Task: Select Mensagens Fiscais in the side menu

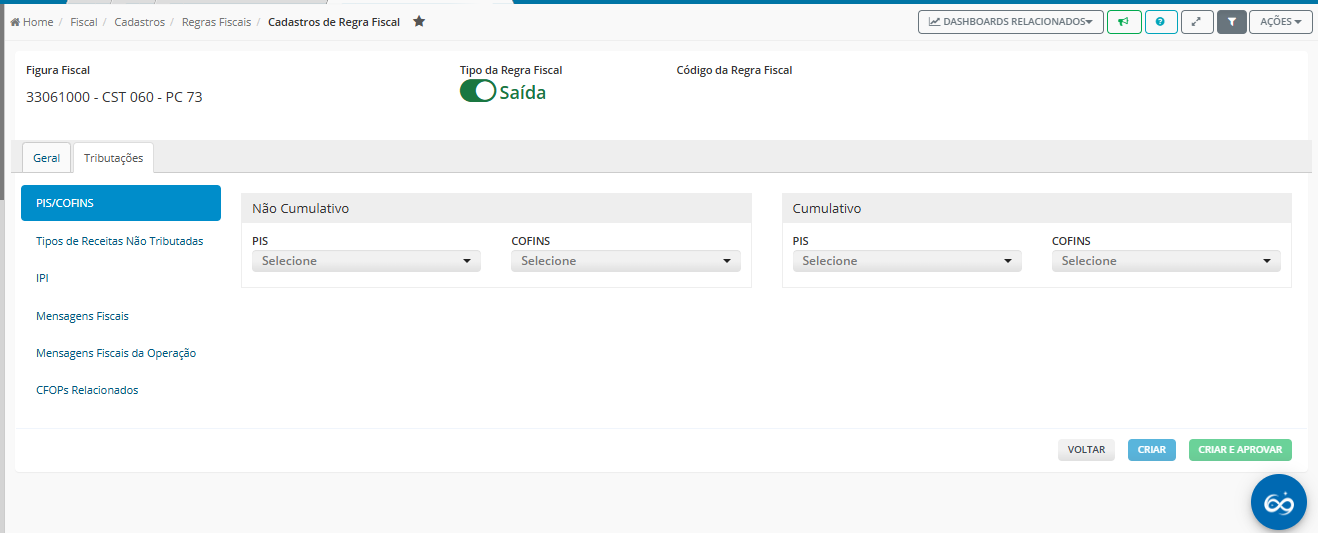Action: click(82, 316)
